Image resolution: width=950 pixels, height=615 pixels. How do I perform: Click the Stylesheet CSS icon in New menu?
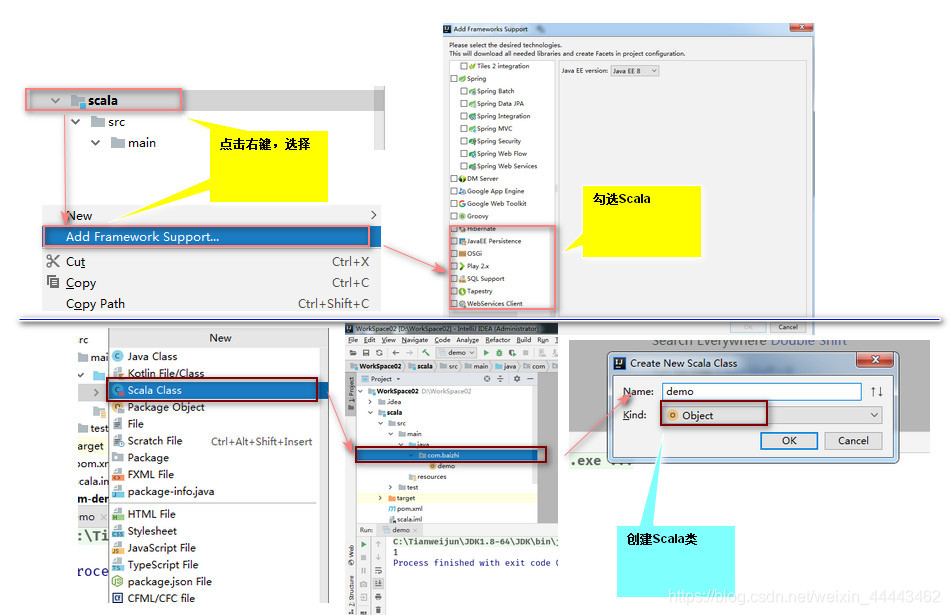tap(118, 531)
